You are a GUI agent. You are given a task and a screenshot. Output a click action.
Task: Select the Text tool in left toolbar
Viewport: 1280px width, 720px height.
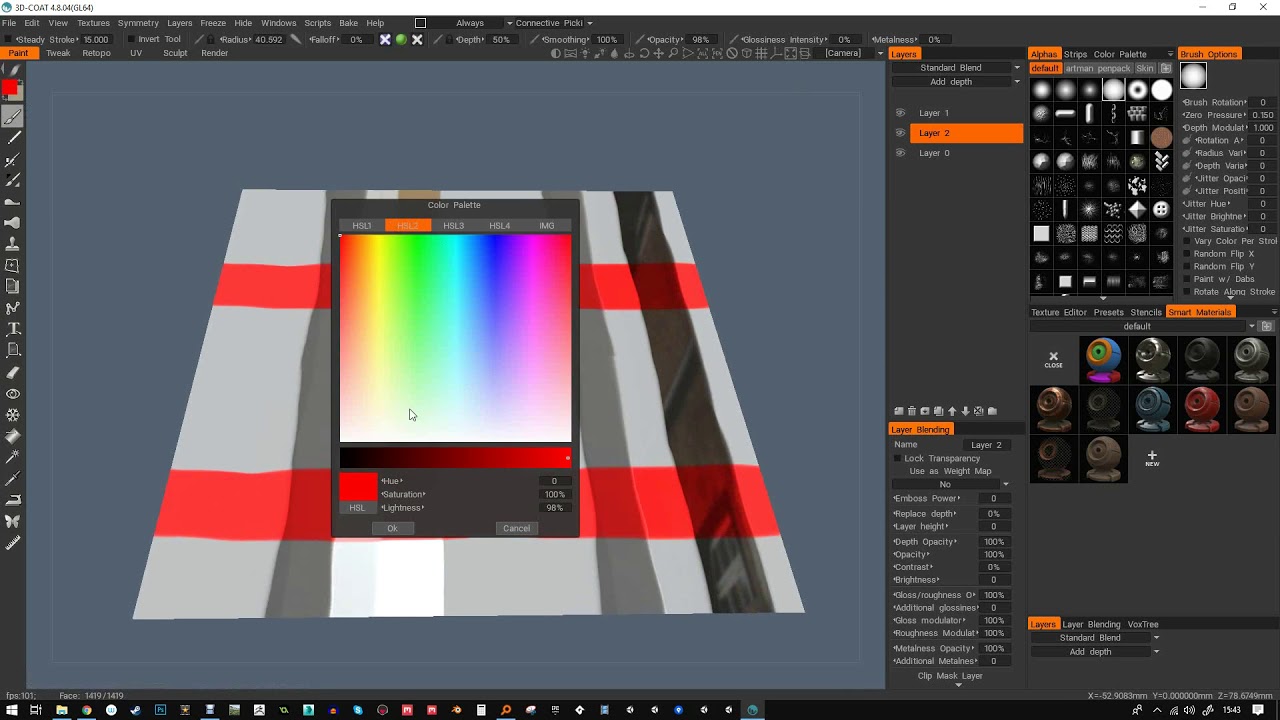pyautogui.click(x=13, y=329)
